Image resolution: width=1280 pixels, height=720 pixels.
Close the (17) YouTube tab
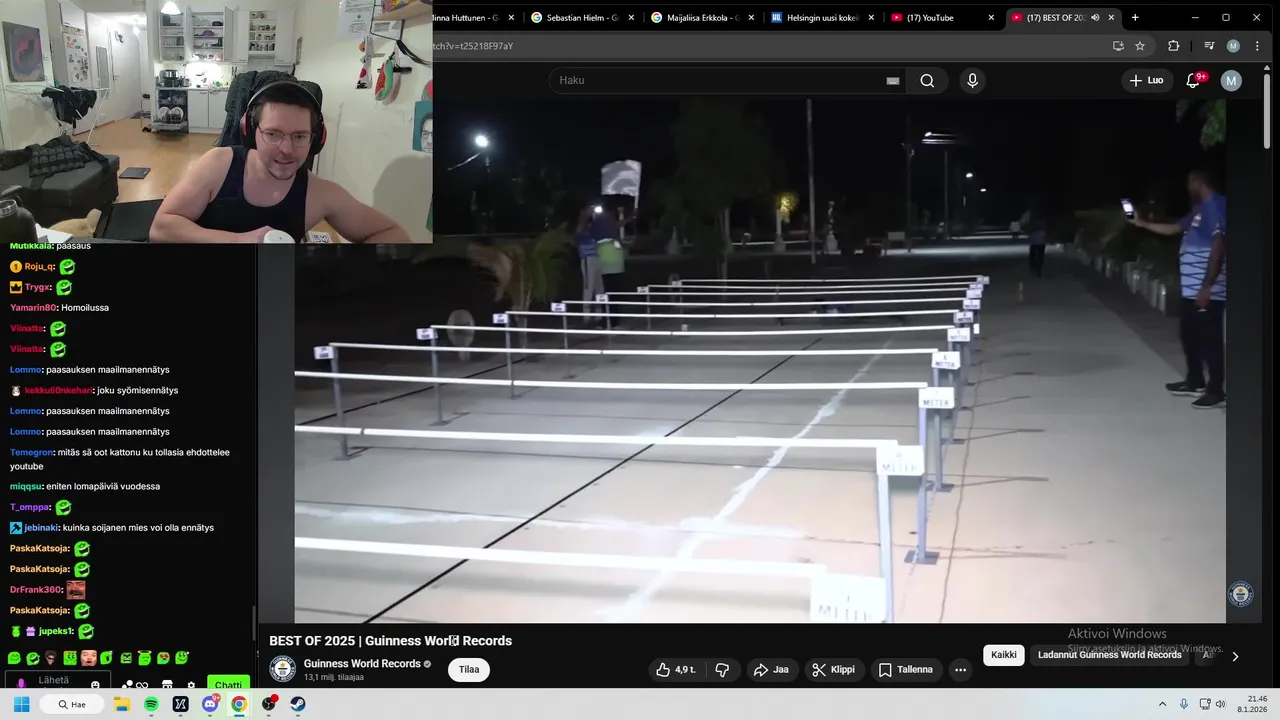(991, 18)
